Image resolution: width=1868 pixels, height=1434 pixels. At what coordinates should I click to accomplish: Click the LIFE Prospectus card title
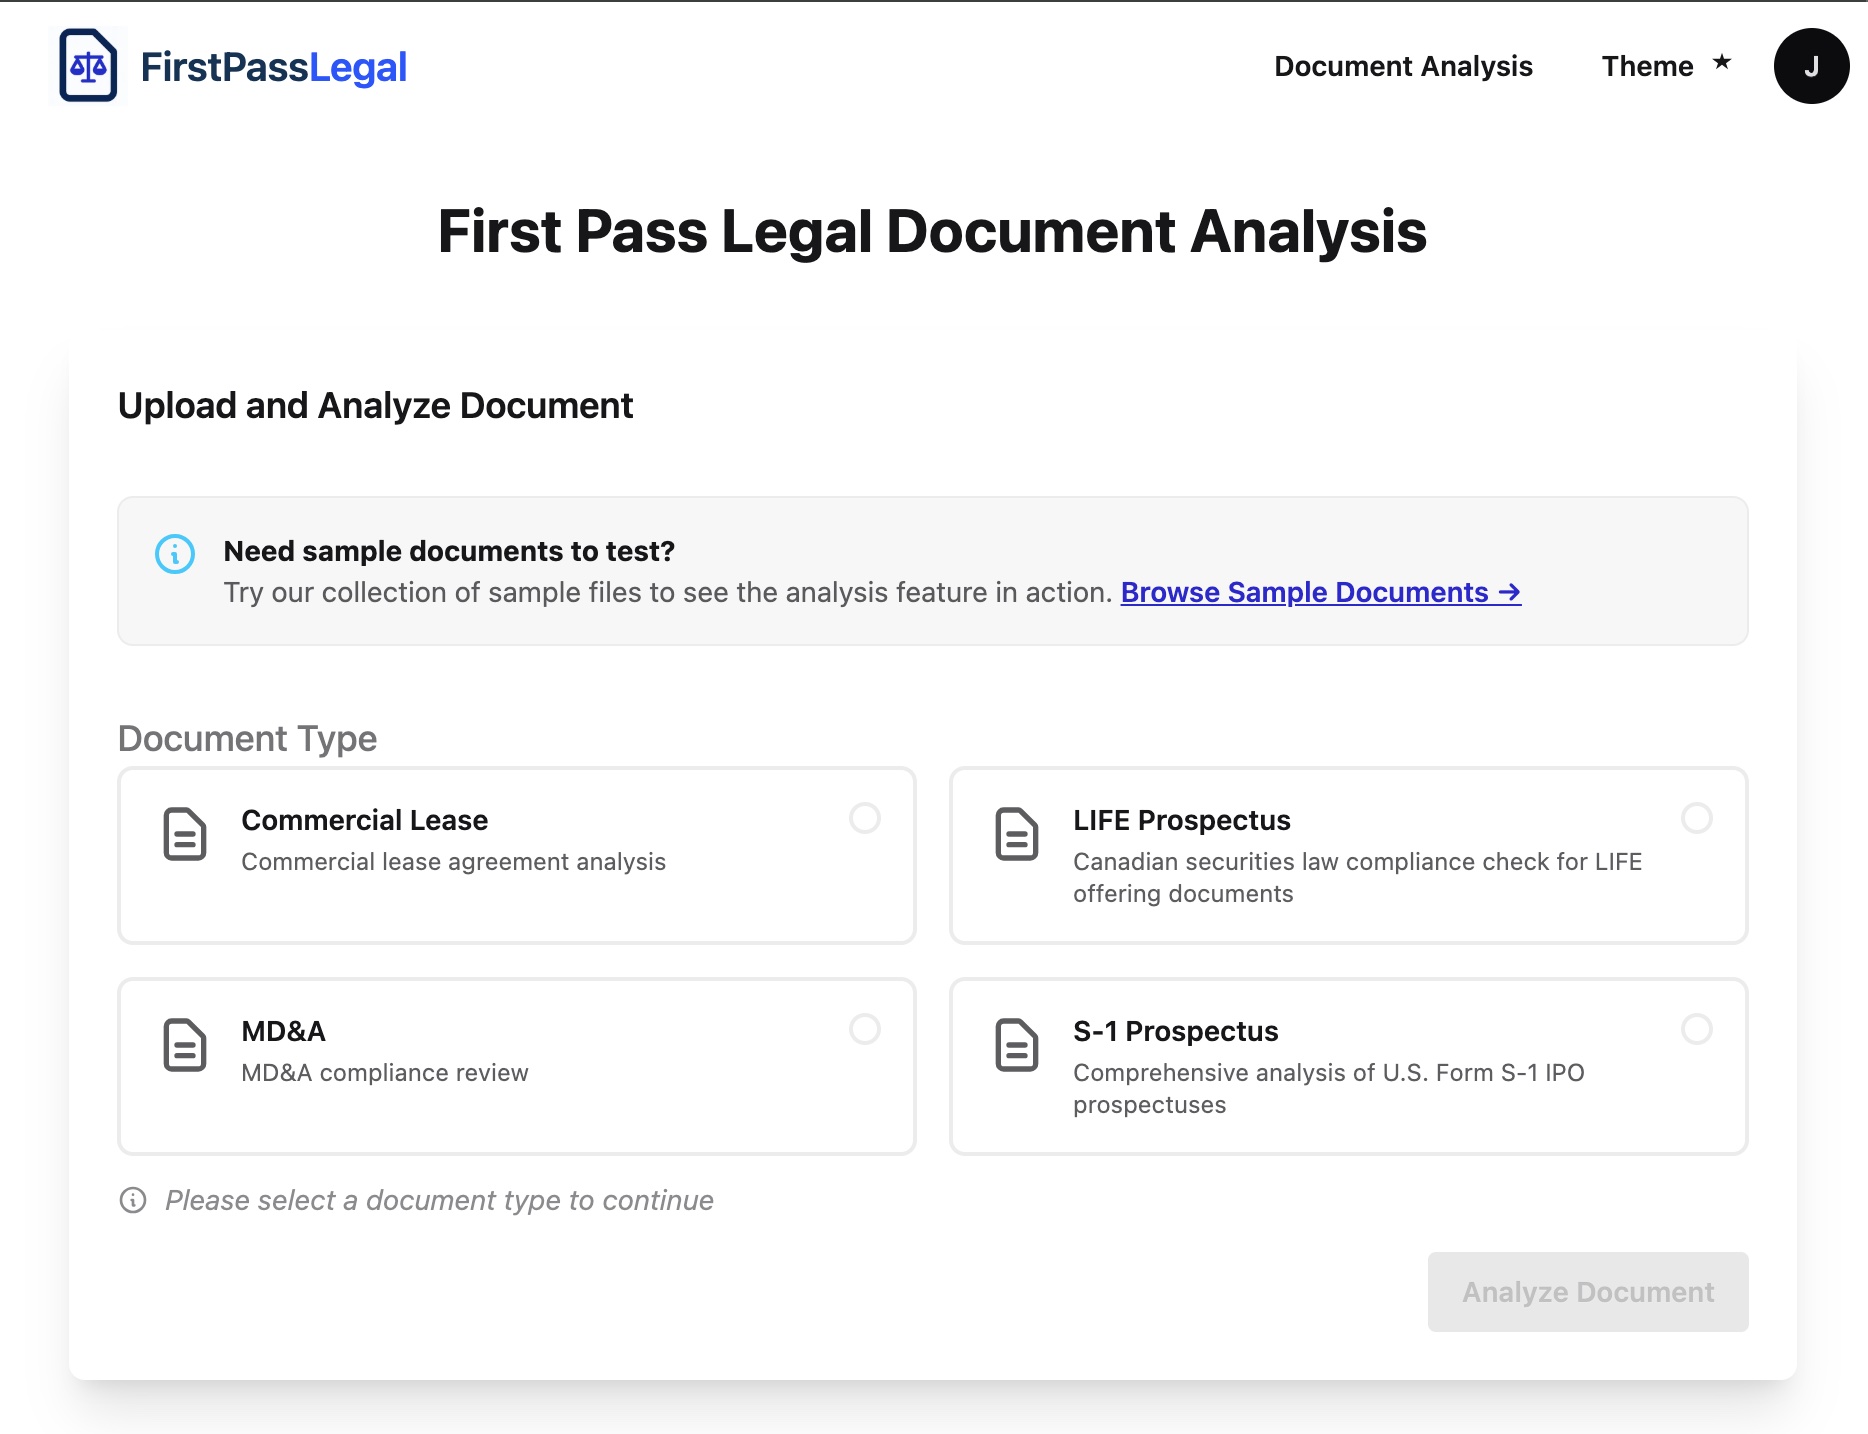[1181, 820]
